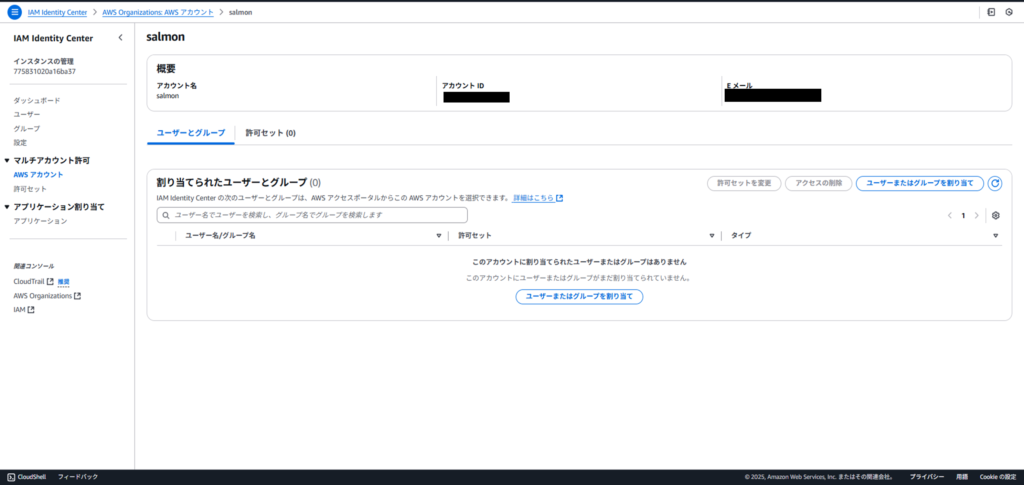Image resolution: width=1024 pixels, height=485 pixels.
Task: Select AWS アカウント in sidebar
Action: pyautogui.click(x=39, y=175)
